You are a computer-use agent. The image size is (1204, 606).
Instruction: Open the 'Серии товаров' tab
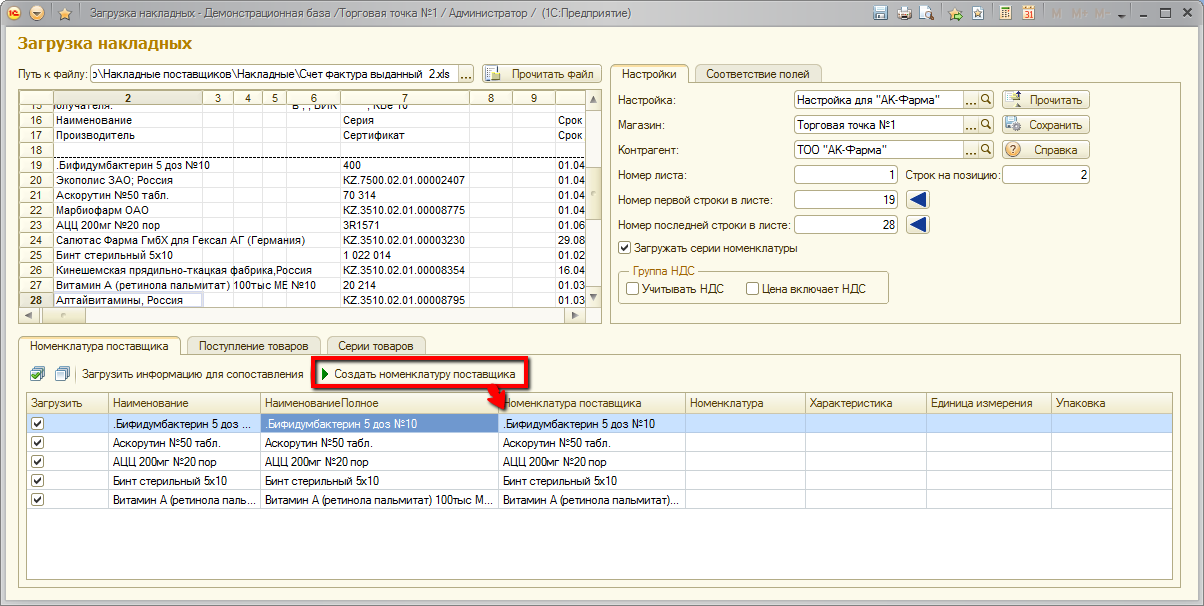tap(375, 346)
